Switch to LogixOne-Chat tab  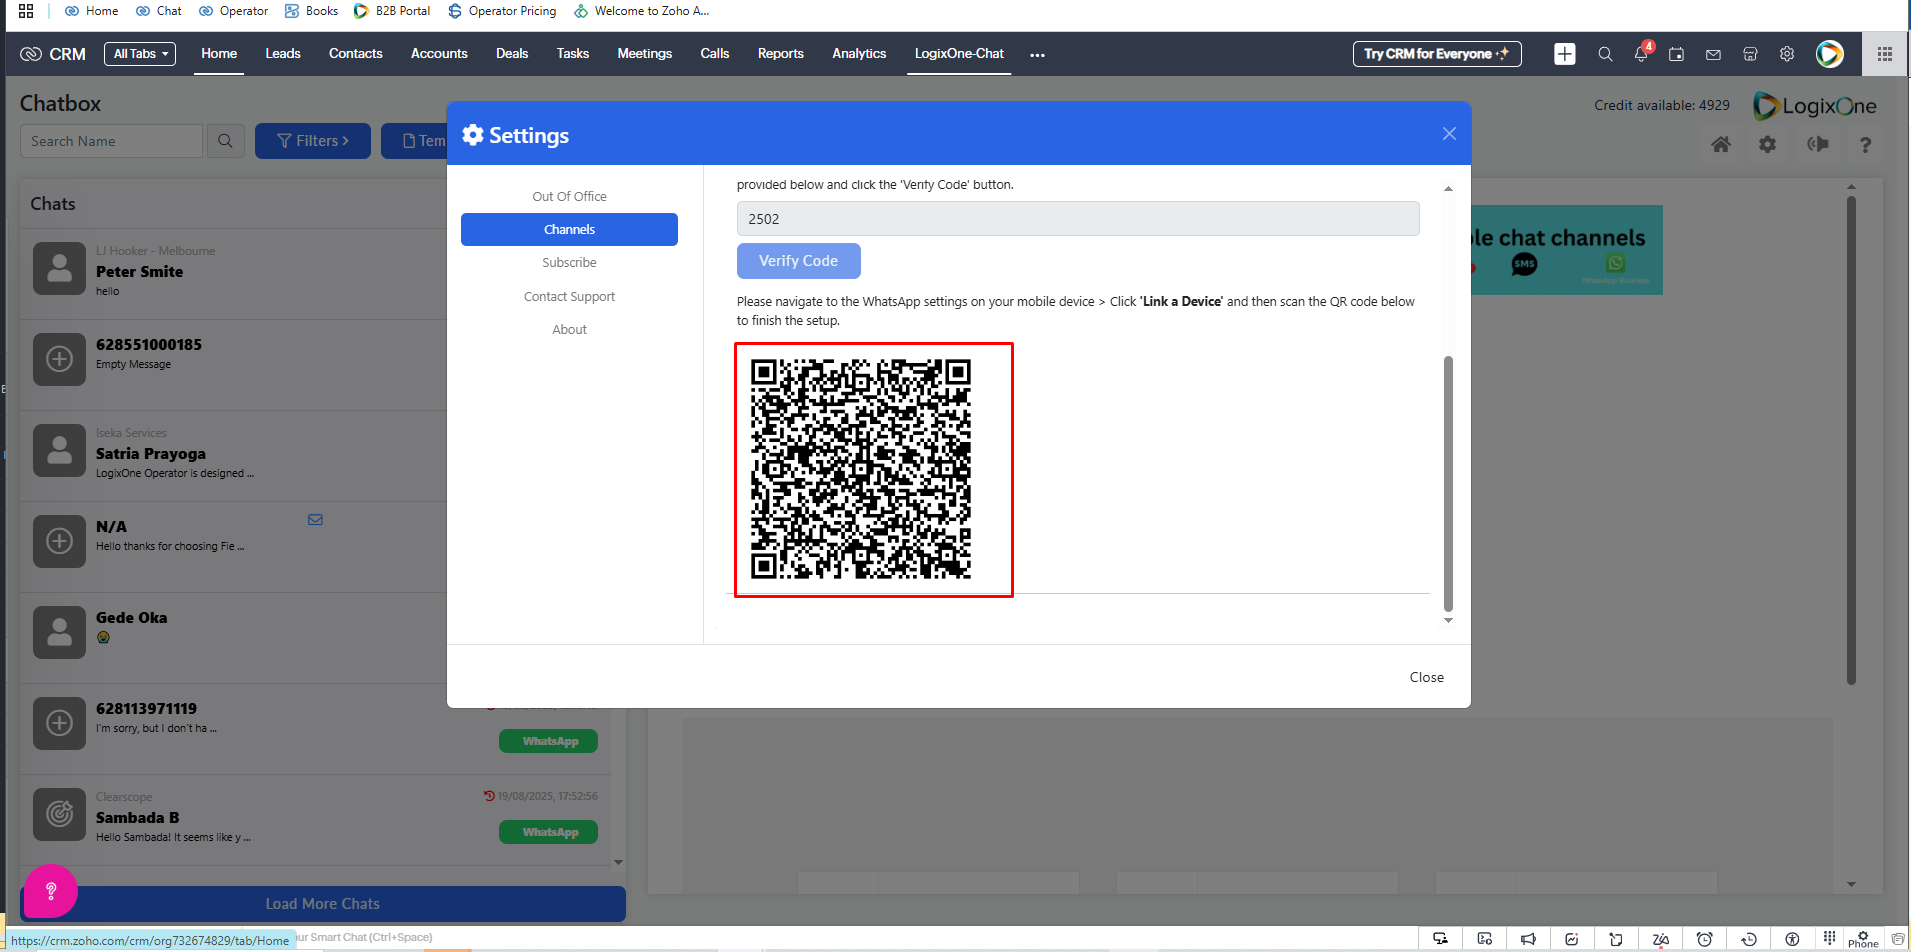coord(959,54)
